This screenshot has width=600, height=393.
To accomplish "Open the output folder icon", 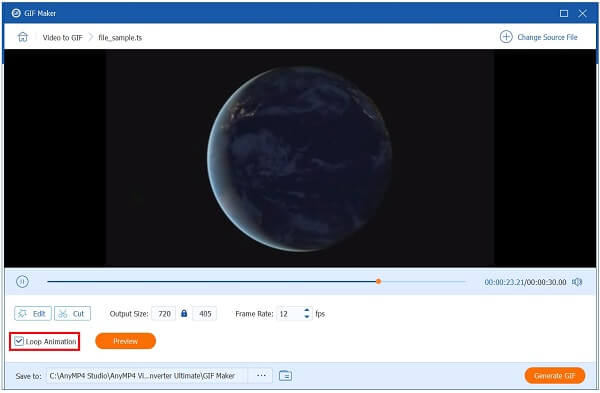I will (x=285, y=375).
